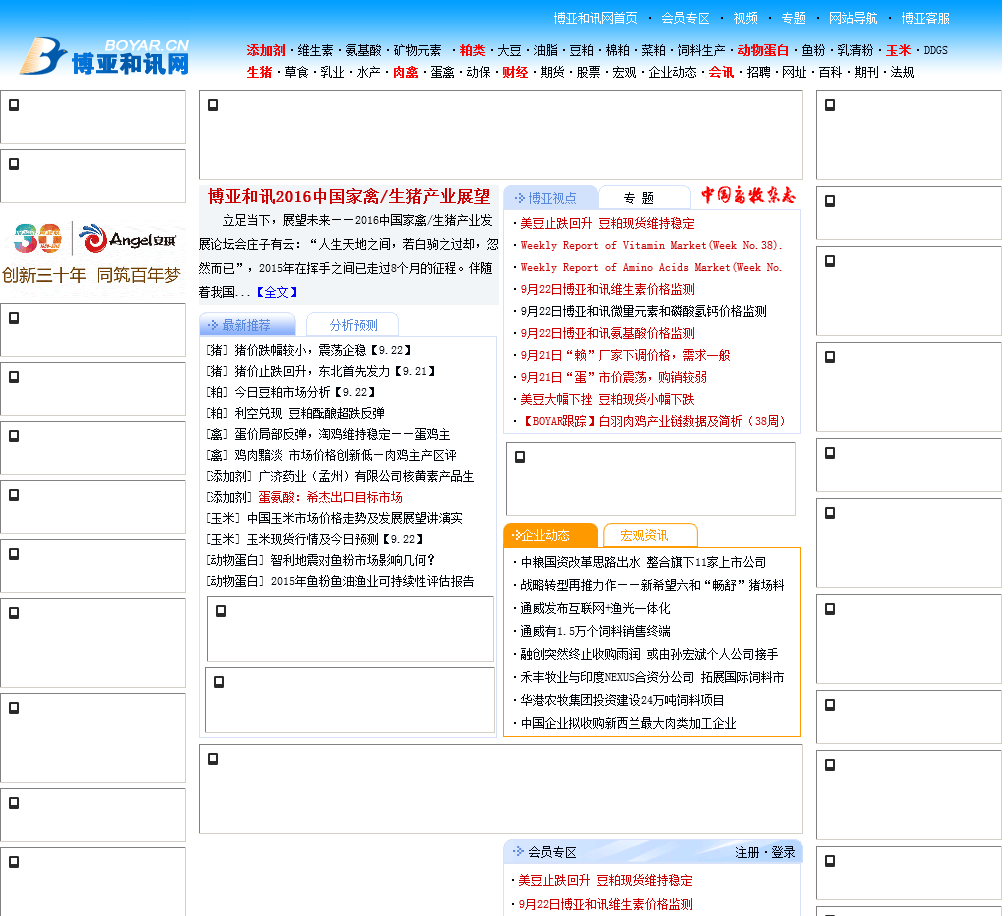Image resolution: width=1008 pixels, height=916 pixels.
Task: Open 通威发布互联网+渔光一体化 article
Action: [595, 608]
